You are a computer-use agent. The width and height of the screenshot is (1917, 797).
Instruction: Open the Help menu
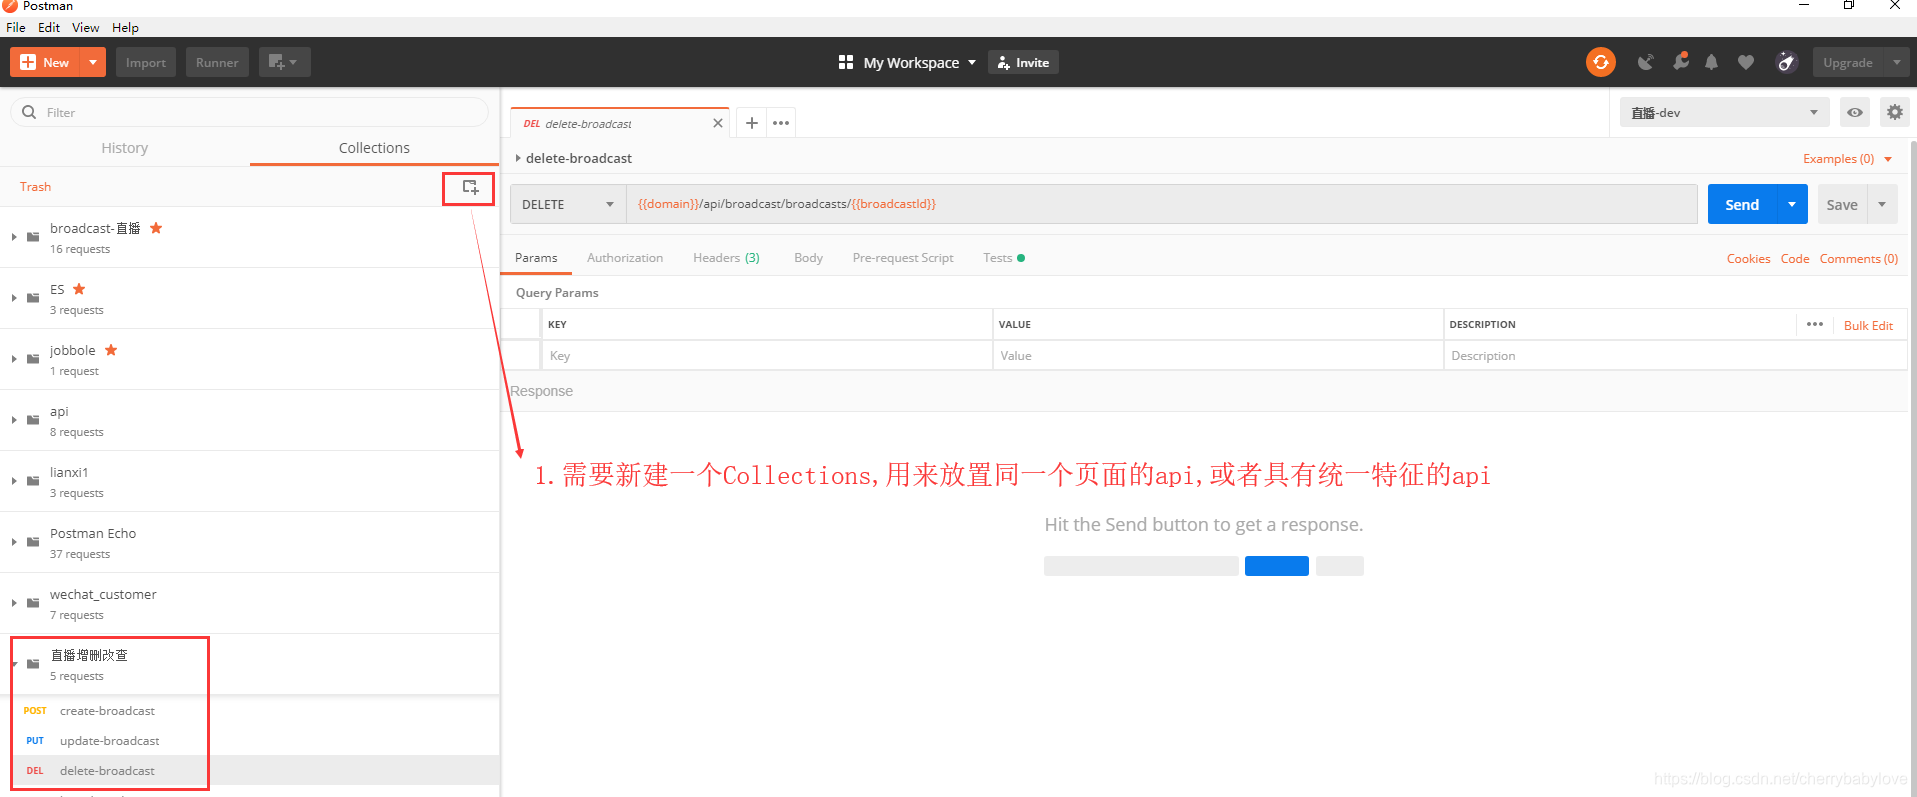125,27
